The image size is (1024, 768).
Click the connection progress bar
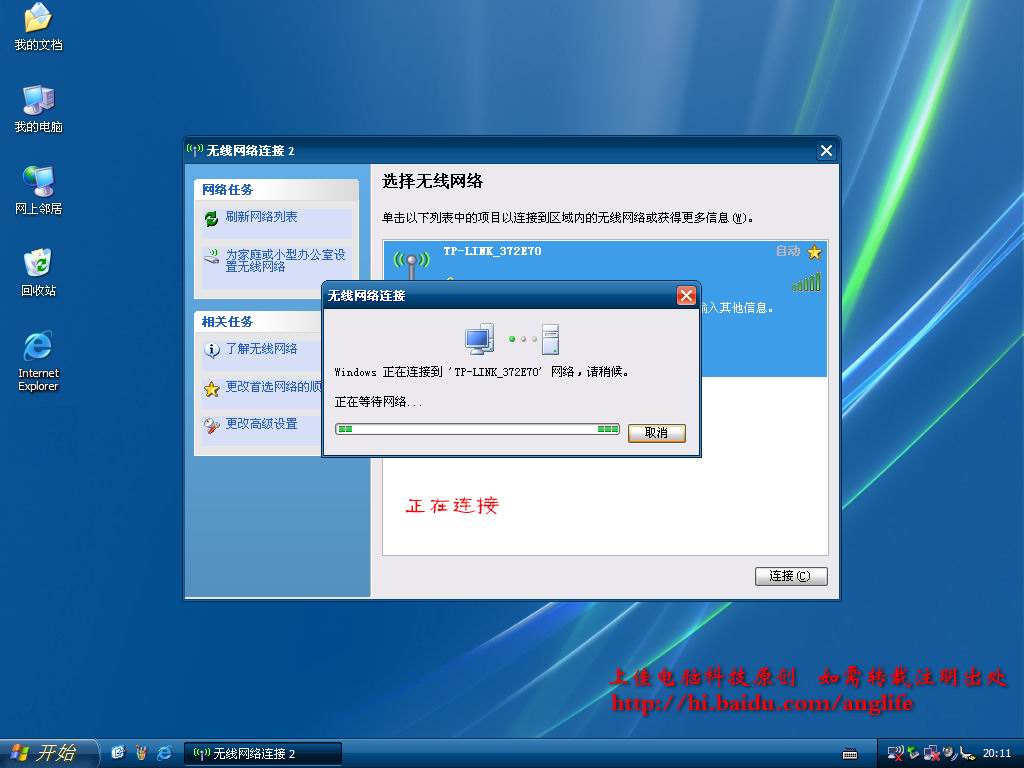pos(477,429)
